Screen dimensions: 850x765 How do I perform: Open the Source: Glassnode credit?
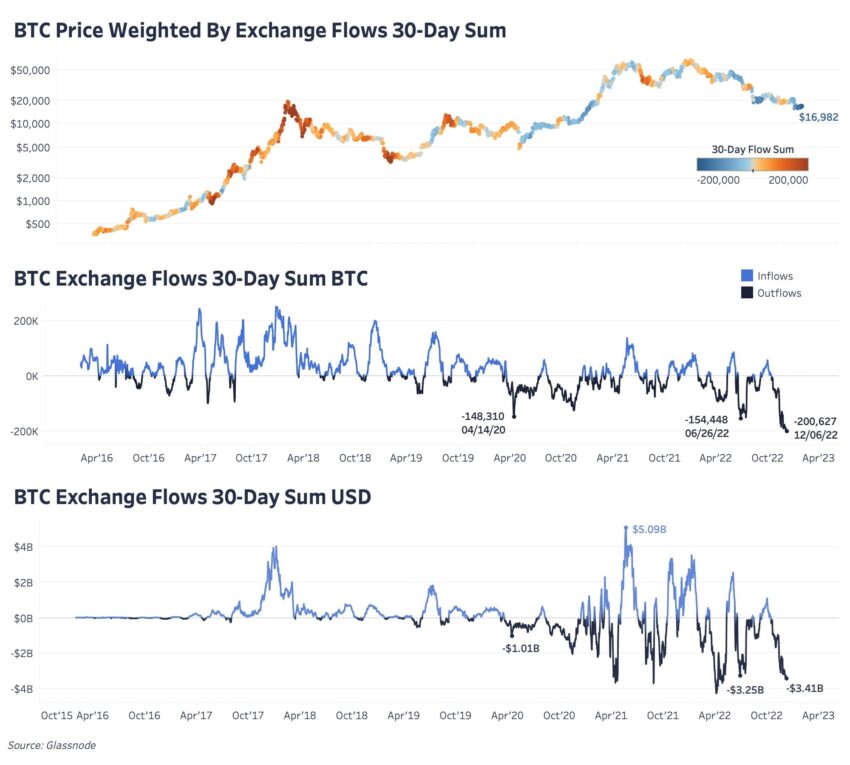[x=52, y=745]
